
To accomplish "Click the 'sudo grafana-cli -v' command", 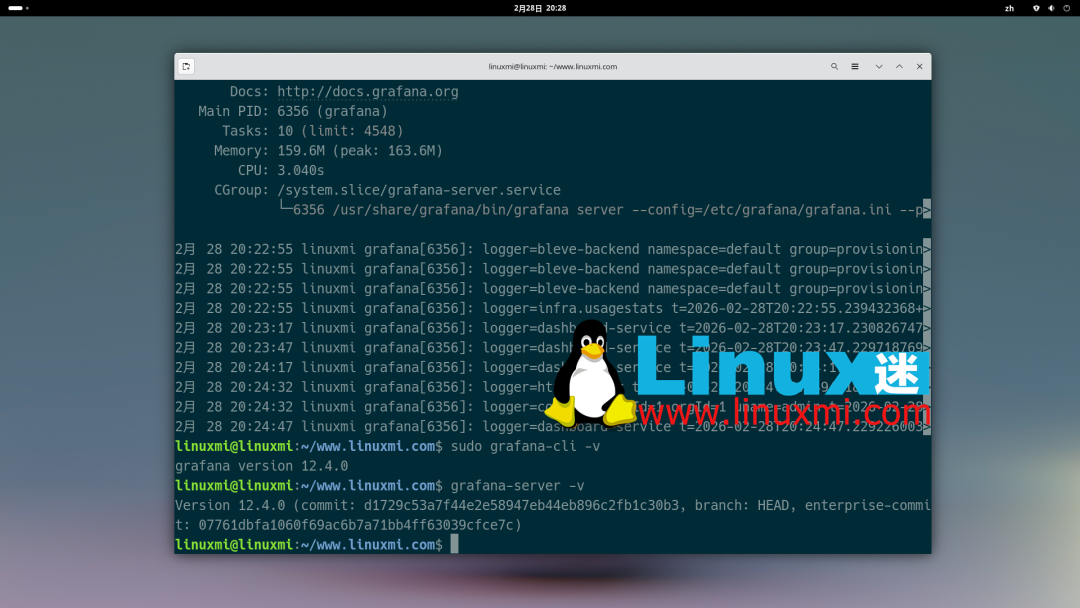I will click(526, 446).
